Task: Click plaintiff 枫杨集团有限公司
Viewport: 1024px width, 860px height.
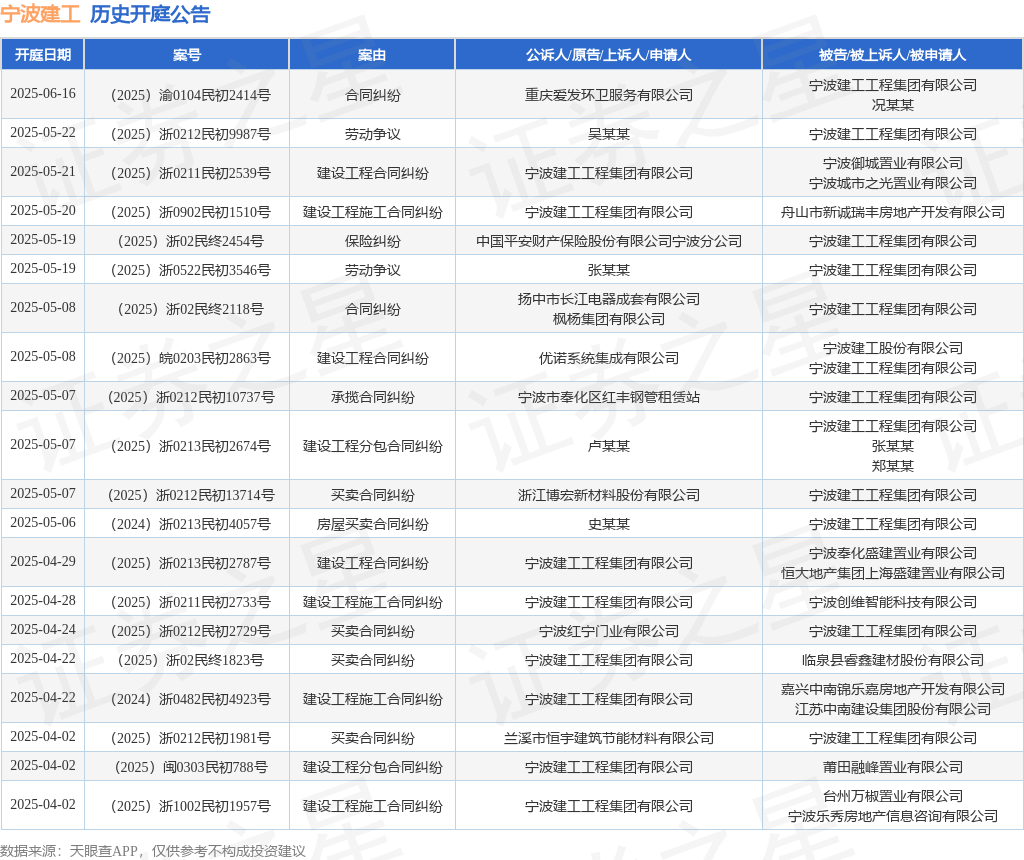Action: pyautogui.click(x=609, y=319)
